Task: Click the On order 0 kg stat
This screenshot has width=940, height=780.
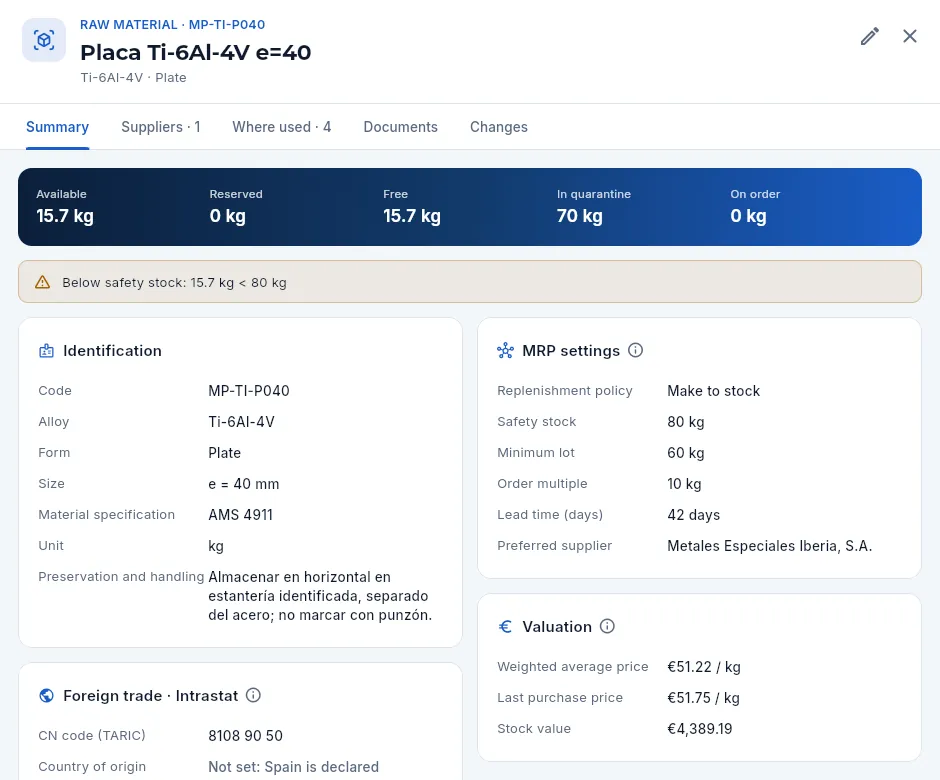Action: pos(755,207)
